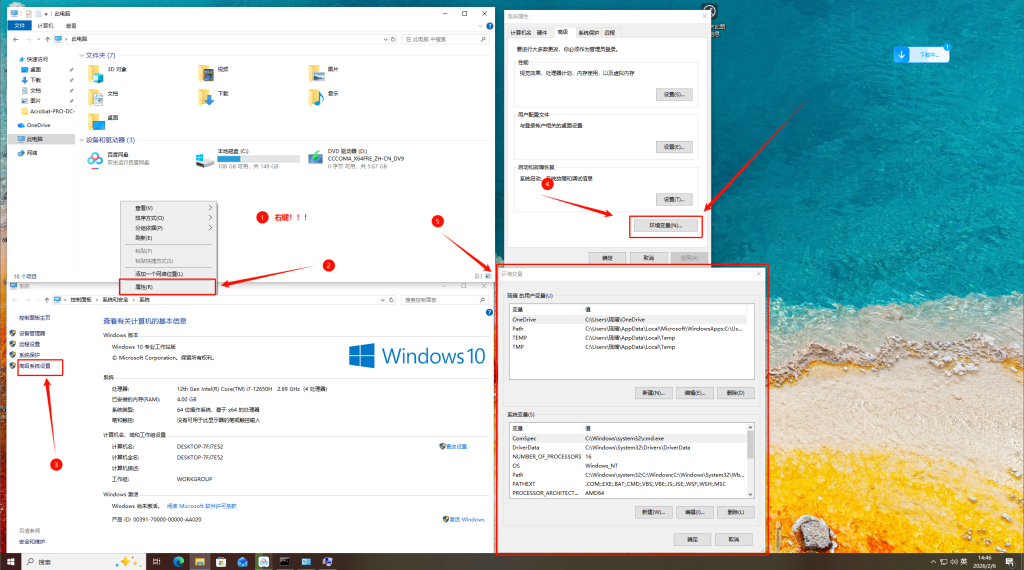Open the 图片 folder in the folders group

[317, 73]
